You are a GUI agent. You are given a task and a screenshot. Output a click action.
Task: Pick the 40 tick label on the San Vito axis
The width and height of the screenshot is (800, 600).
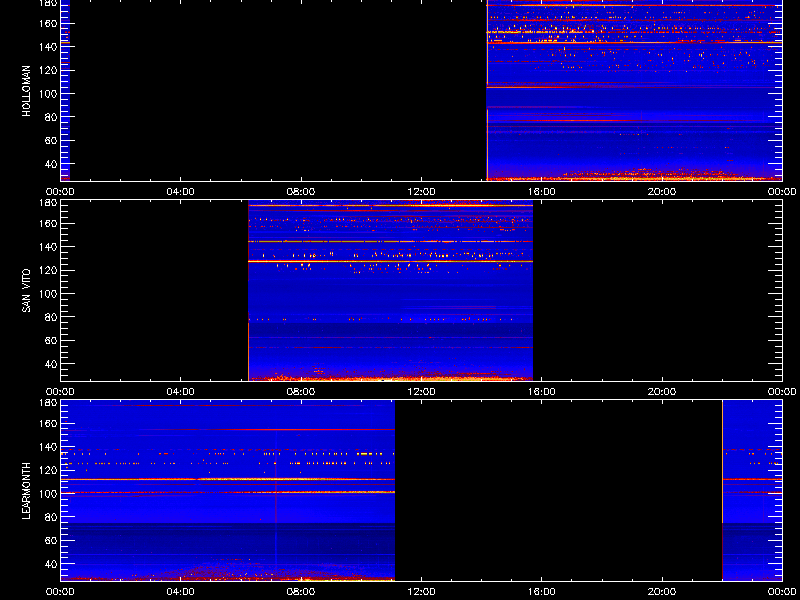click(50, 364)
